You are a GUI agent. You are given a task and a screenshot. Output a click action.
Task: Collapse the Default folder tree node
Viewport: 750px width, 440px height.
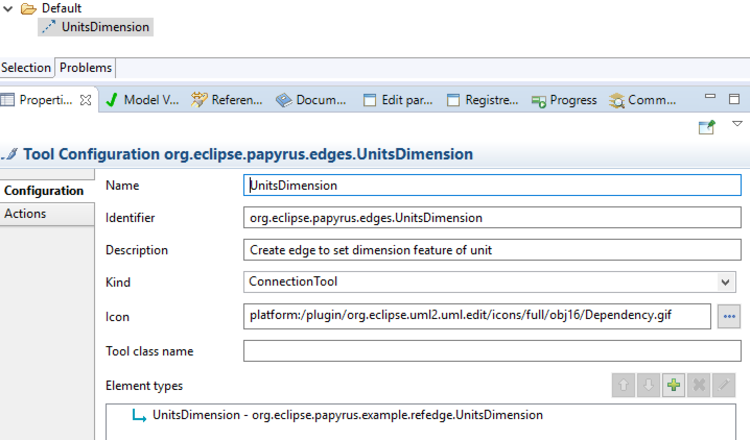pos(8,9)
